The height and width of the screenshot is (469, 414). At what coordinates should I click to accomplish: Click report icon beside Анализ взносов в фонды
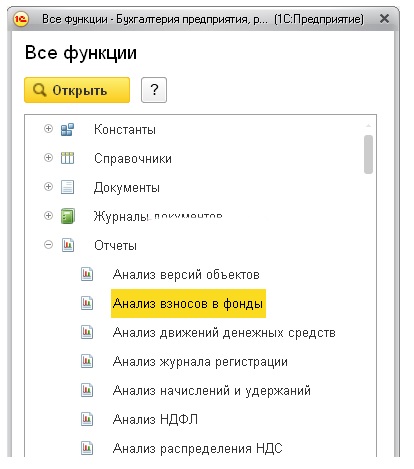[87, 303]
